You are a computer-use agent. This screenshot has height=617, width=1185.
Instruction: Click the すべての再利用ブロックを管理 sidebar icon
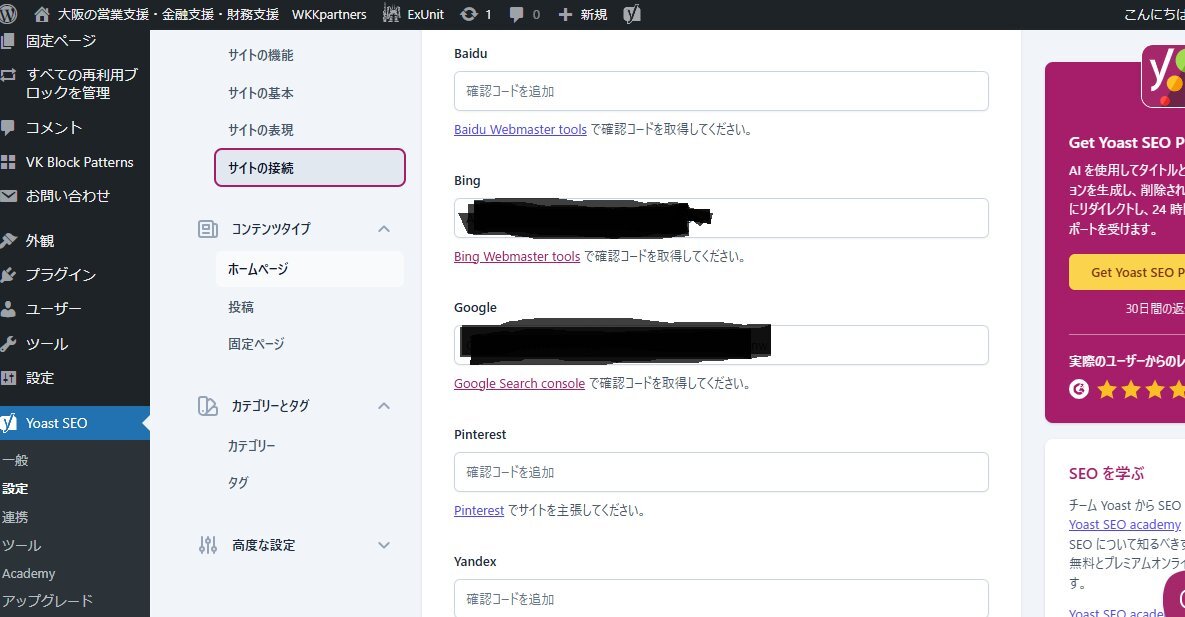coord(8,75)
